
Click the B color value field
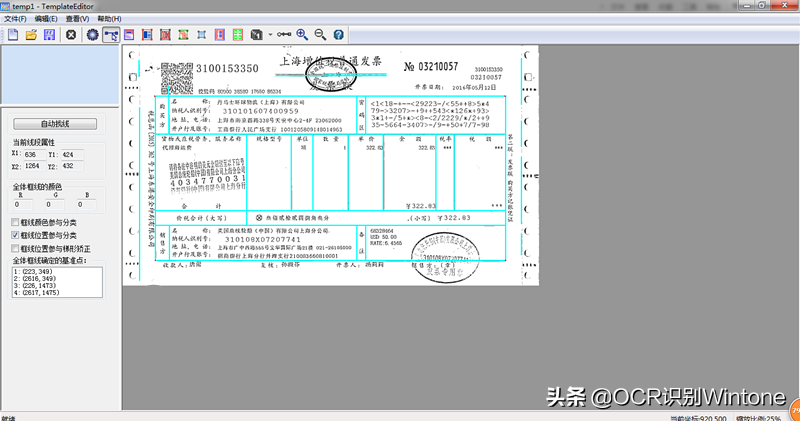pyautogui.click(x=86, y=204)
